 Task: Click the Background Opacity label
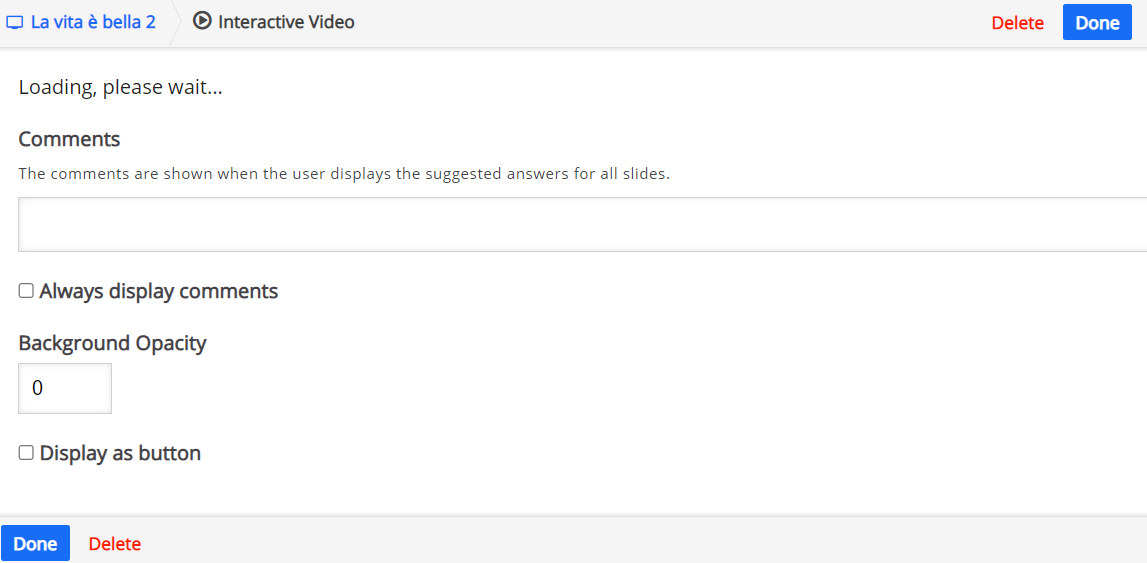pos(113,343)
